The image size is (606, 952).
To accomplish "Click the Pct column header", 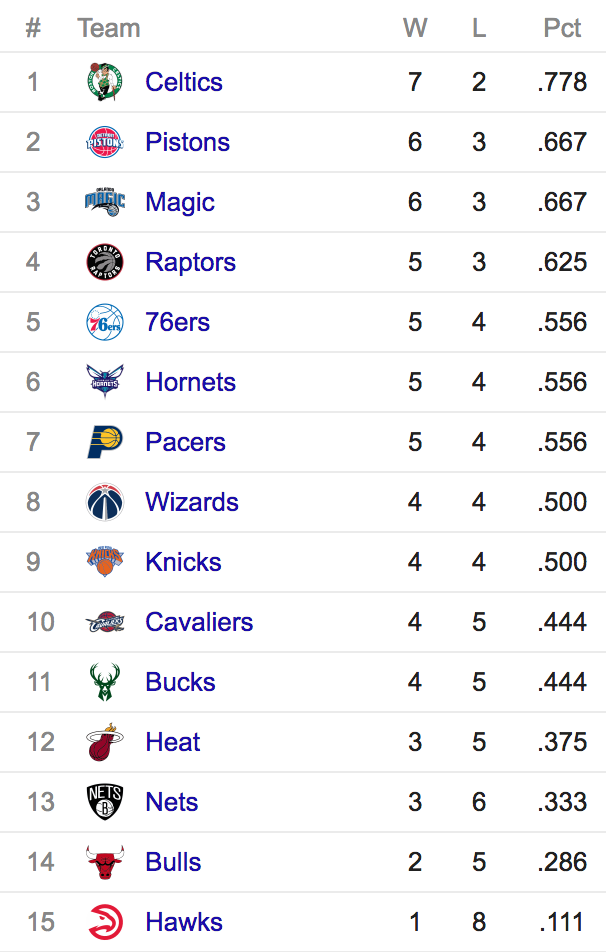I will pos(562,28).
